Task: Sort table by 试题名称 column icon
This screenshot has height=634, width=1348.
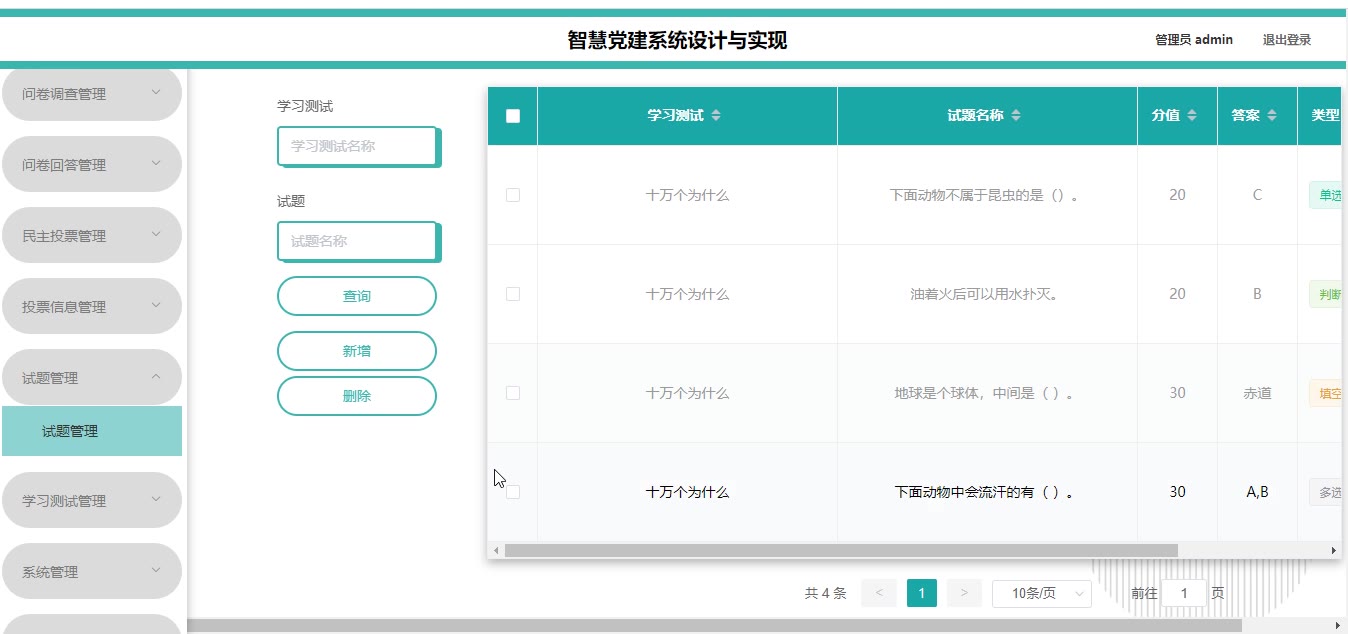Action: (1015, 116)
